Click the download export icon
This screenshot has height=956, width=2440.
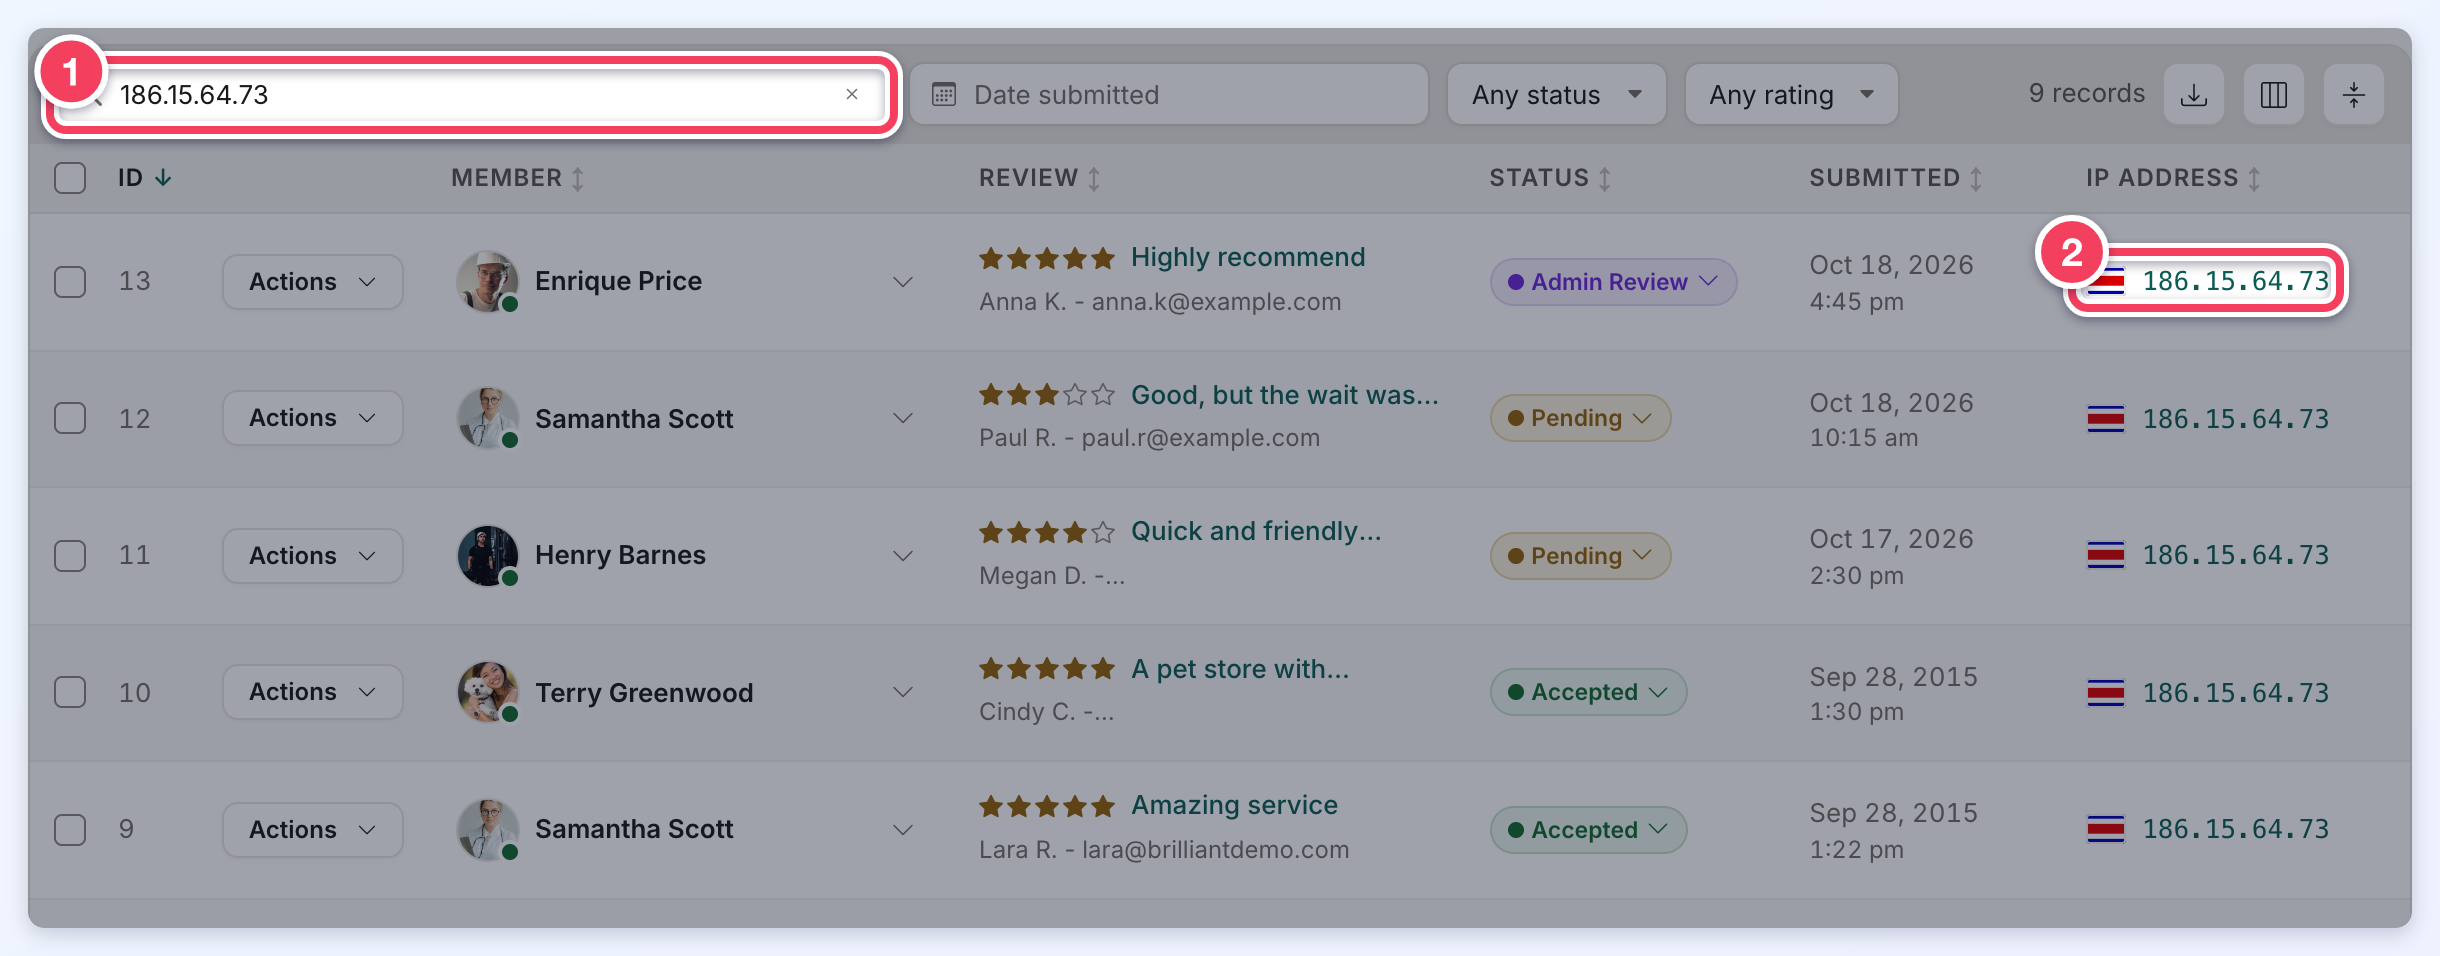2194,95
